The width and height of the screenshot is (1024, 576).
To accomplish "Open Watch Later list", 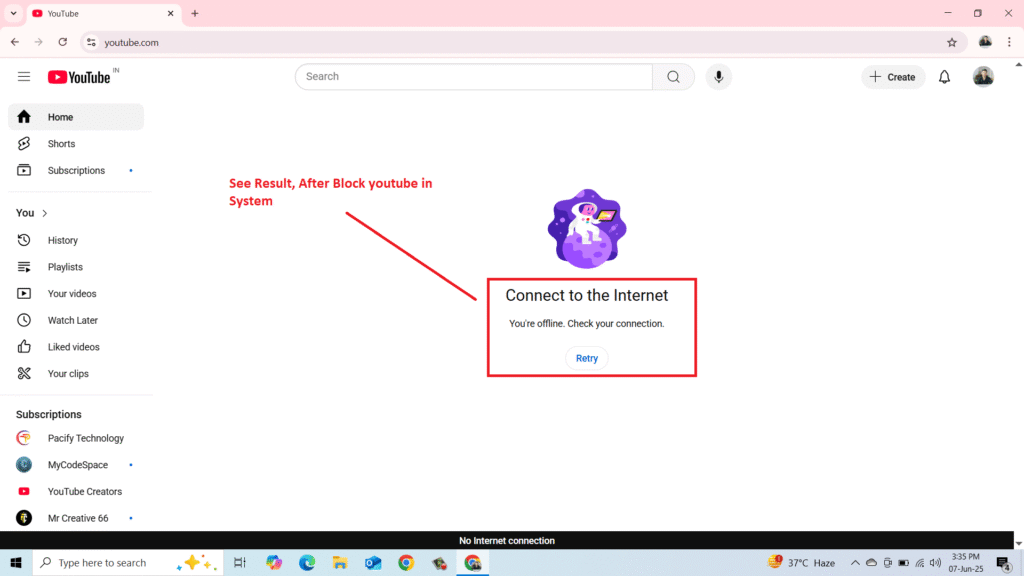I will click(76, 321).
